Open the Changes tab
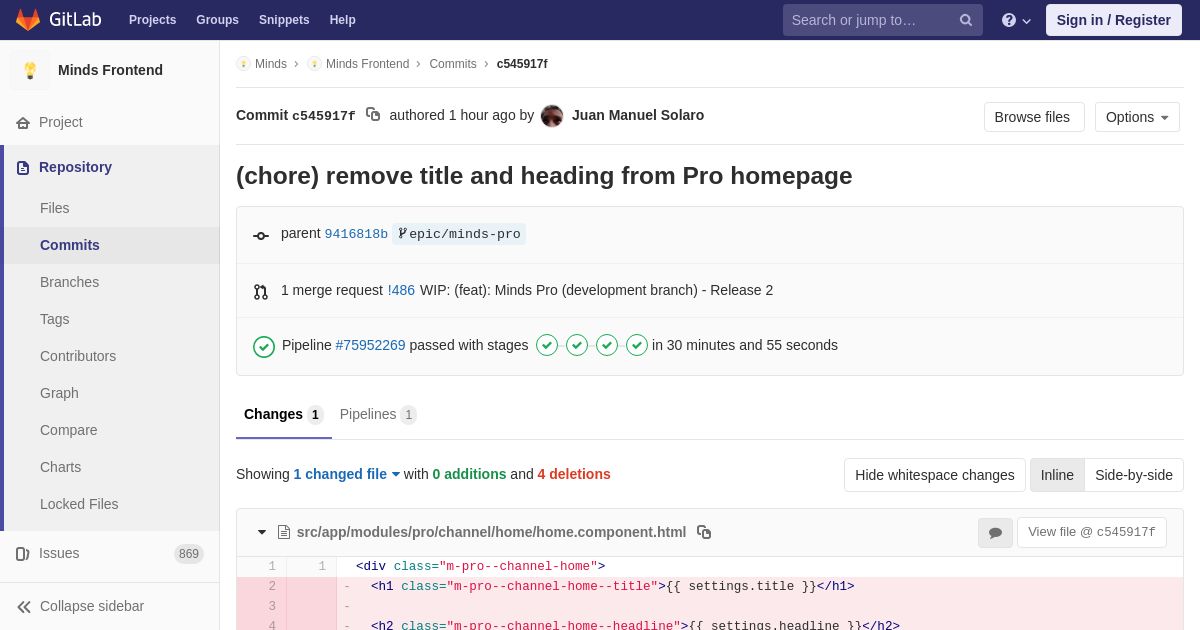Screen dimensions: 1200x630 click(x=284, y=414)
